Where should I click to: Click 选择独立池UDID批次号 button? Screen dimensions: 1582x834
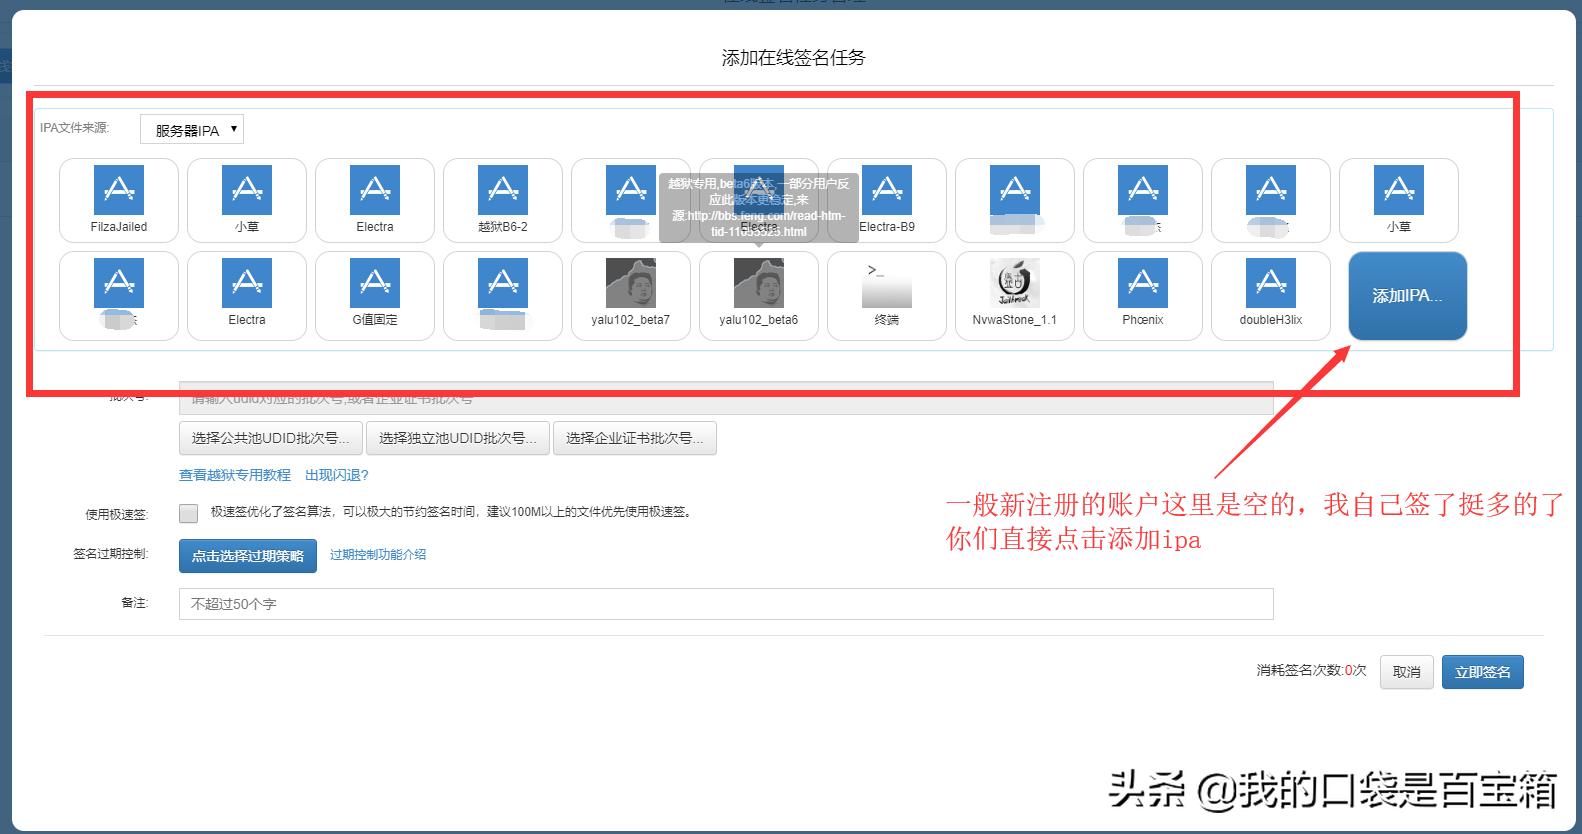[458, 438]
